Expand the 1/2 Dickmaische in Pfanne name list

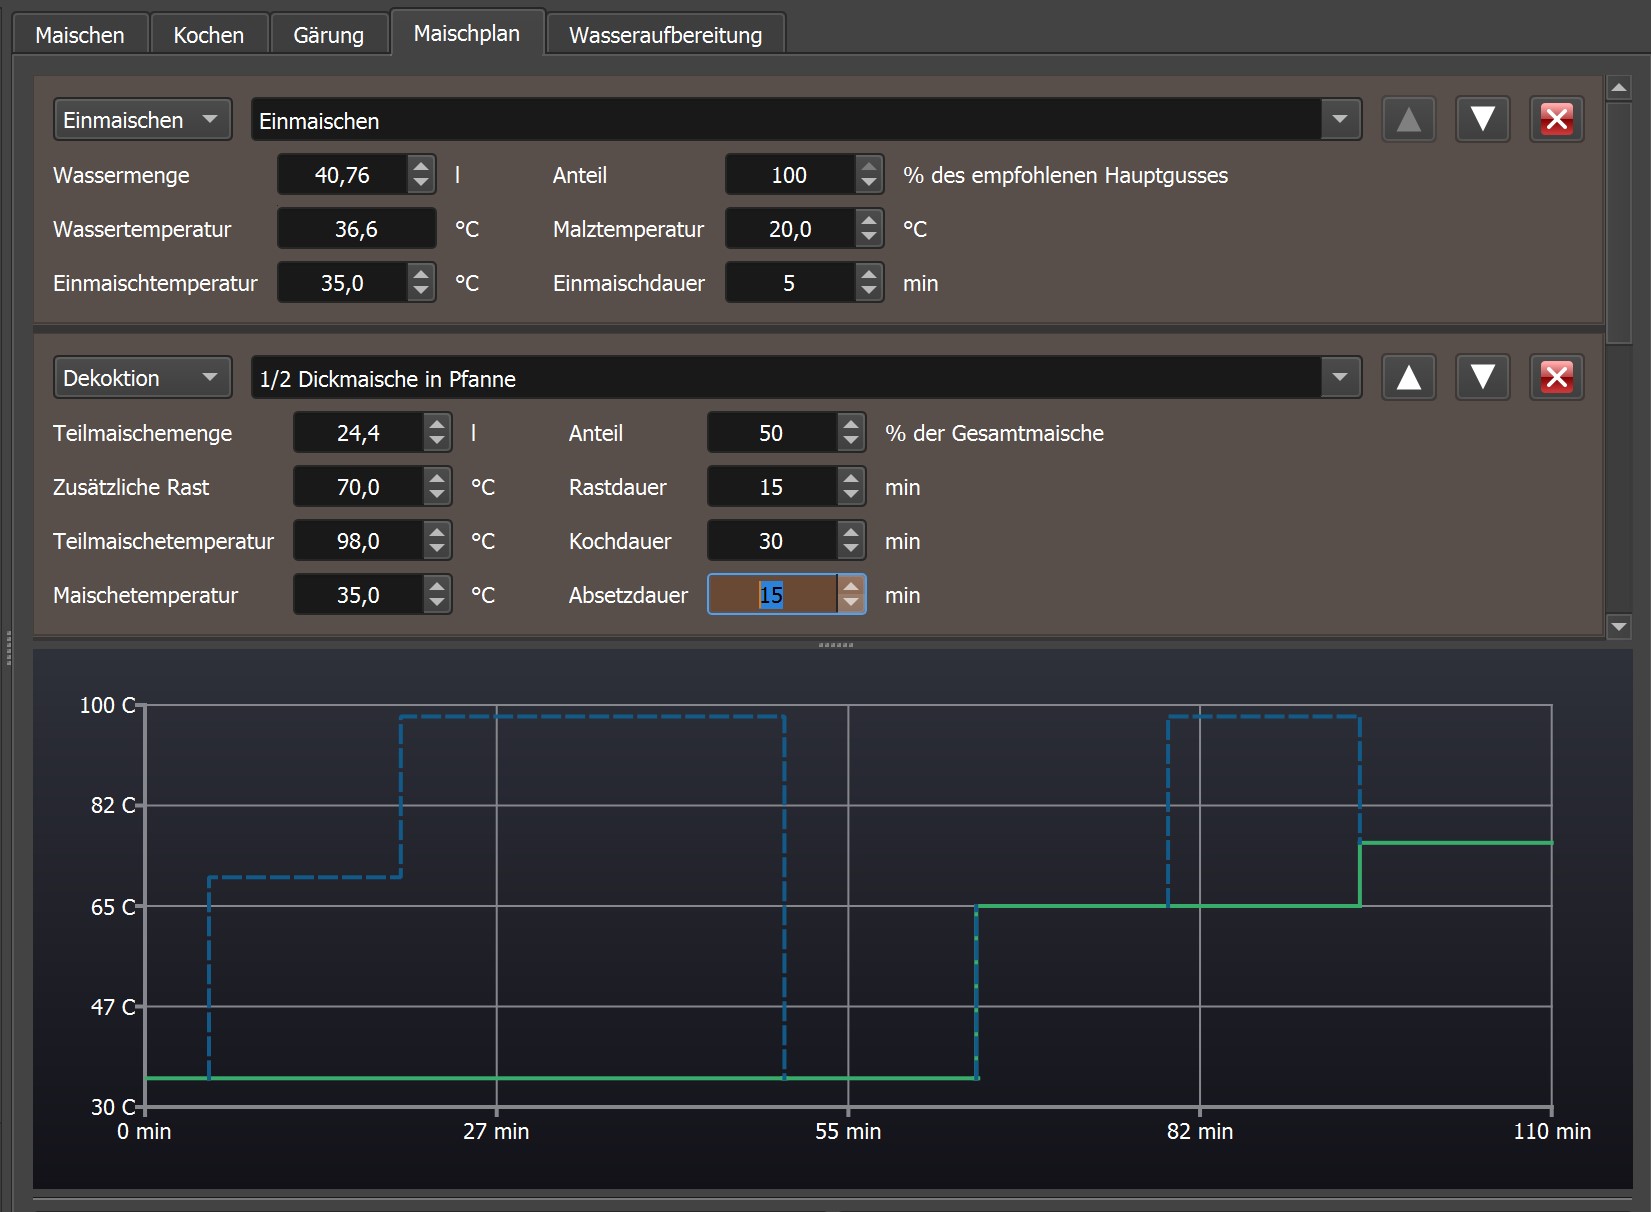click(1339, 378)
